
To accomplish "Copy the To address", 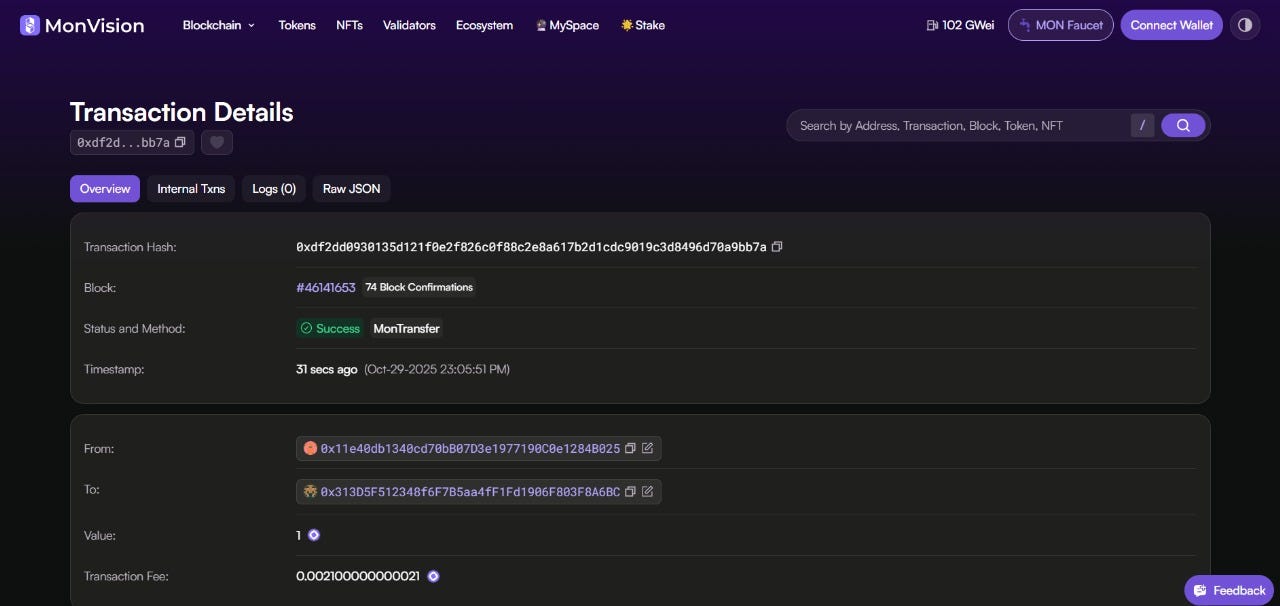I will [x=630, y=492].
